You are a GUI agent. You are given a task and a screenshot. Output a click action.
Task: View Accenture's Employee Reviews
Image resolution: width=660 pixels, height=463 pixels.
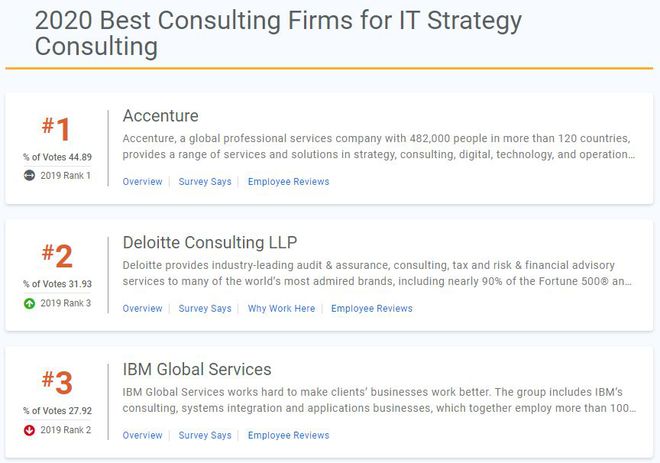[x=288, y=182]
